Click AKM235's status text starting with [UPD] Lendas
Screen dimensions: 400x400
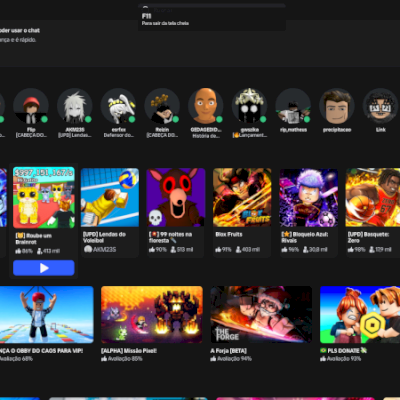(x=75, y=135)
